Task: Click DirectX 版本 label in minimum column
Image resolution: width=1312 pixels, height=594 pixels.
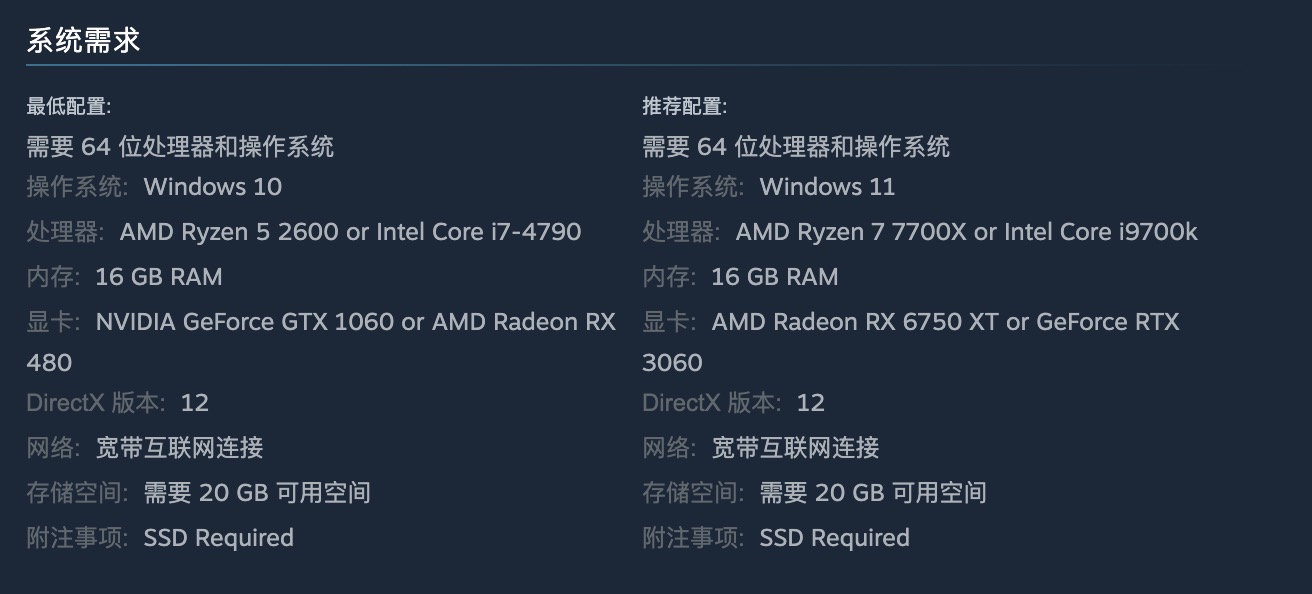Action: pyautogui.click(x=95, y=403)
